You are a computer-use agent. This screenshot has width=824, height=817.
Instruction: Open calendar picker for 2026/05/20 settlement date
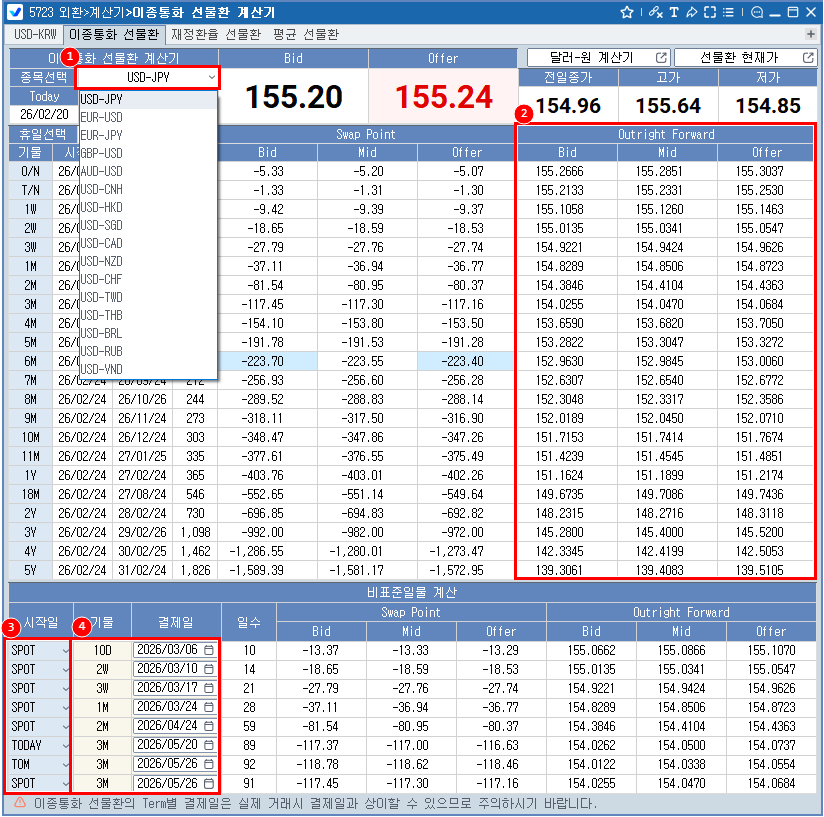(x=209, y=745)
